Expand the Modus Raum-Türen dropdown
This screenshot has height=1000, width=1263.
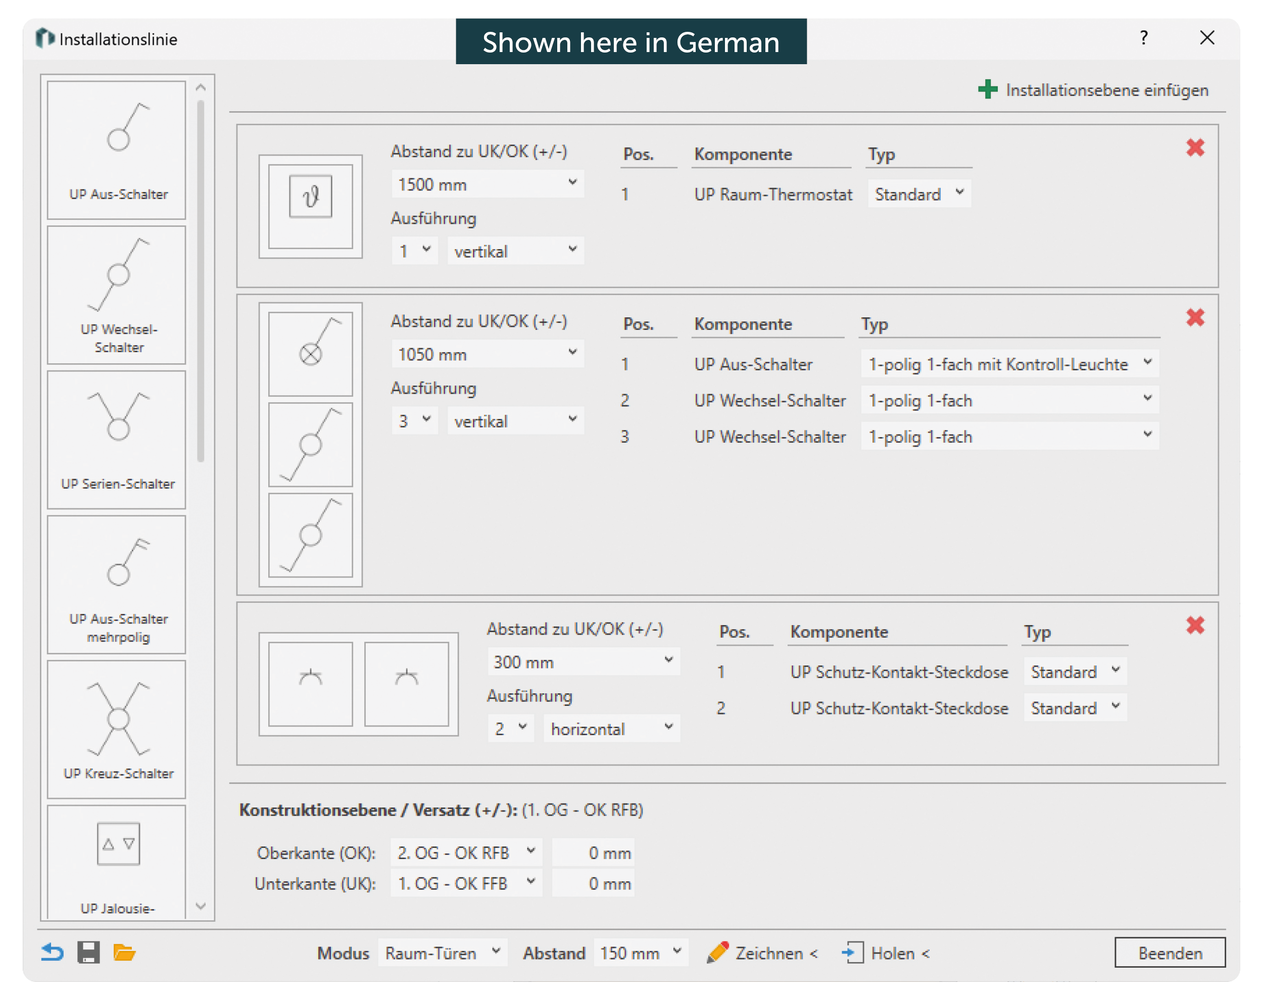(442, 953)
